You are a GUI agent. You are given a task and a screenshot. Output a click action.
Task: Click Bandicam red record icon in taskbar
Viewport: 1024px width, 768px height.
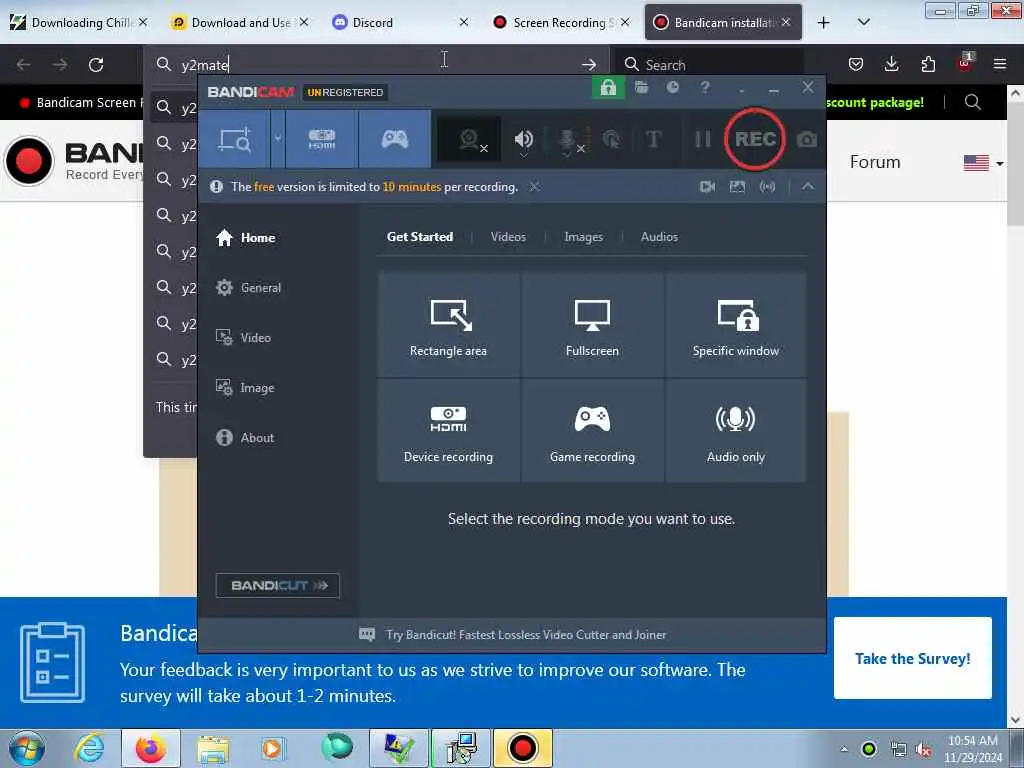click(522, 748)
